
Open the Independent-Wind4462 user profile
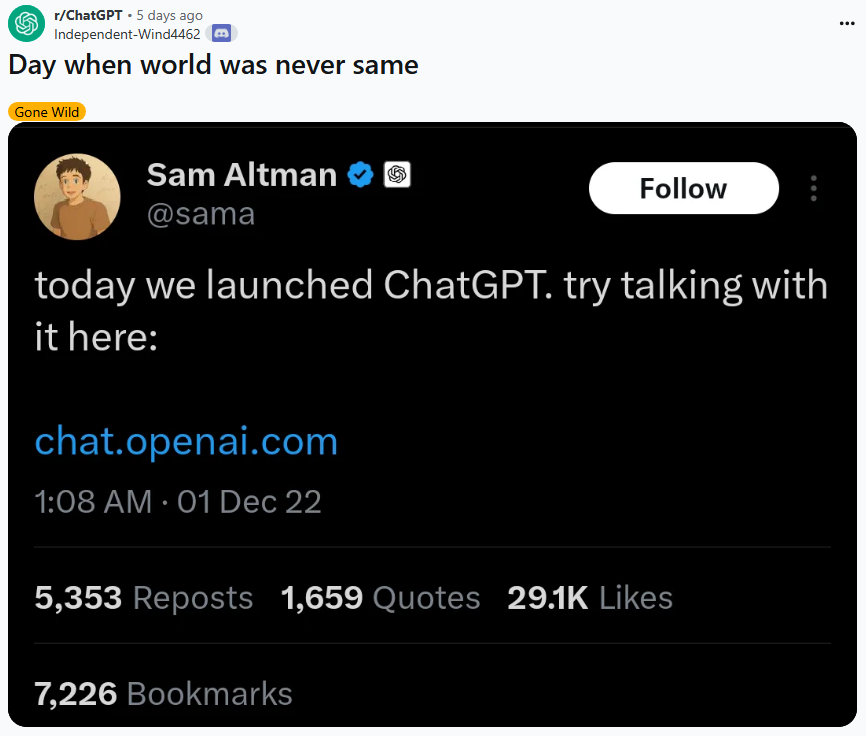pyautogui.click(x=128, y=33)
